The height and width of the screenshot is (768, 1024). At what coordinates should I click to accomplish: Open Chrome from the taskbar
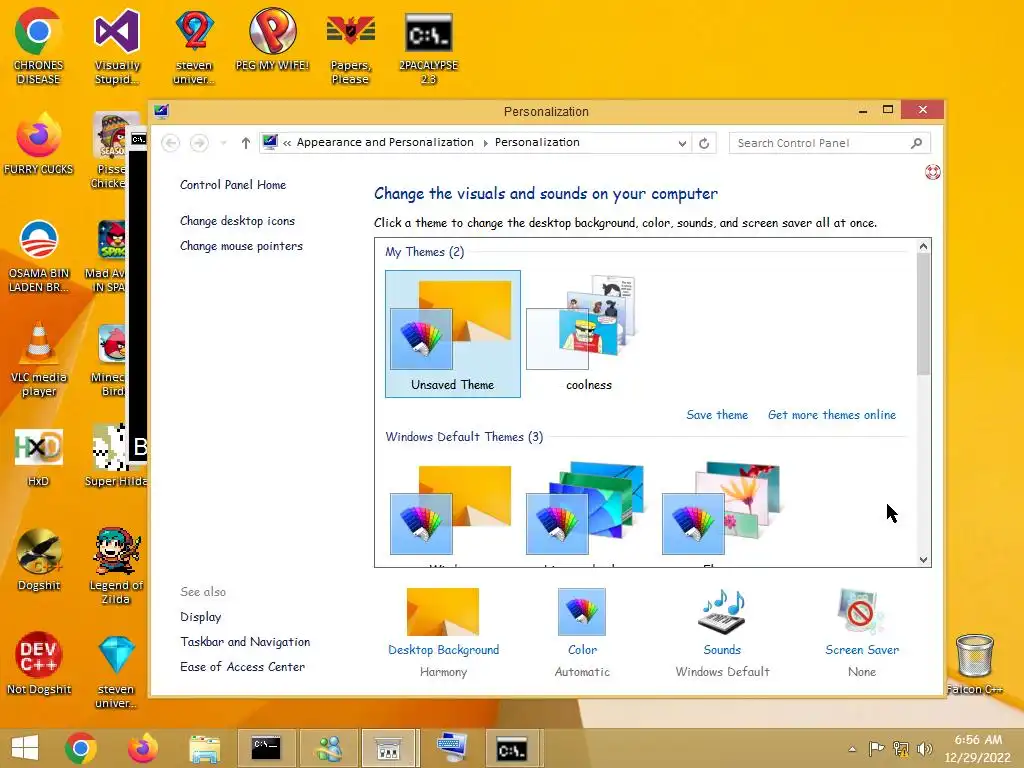pyautogui.click(x=80, y=748)
